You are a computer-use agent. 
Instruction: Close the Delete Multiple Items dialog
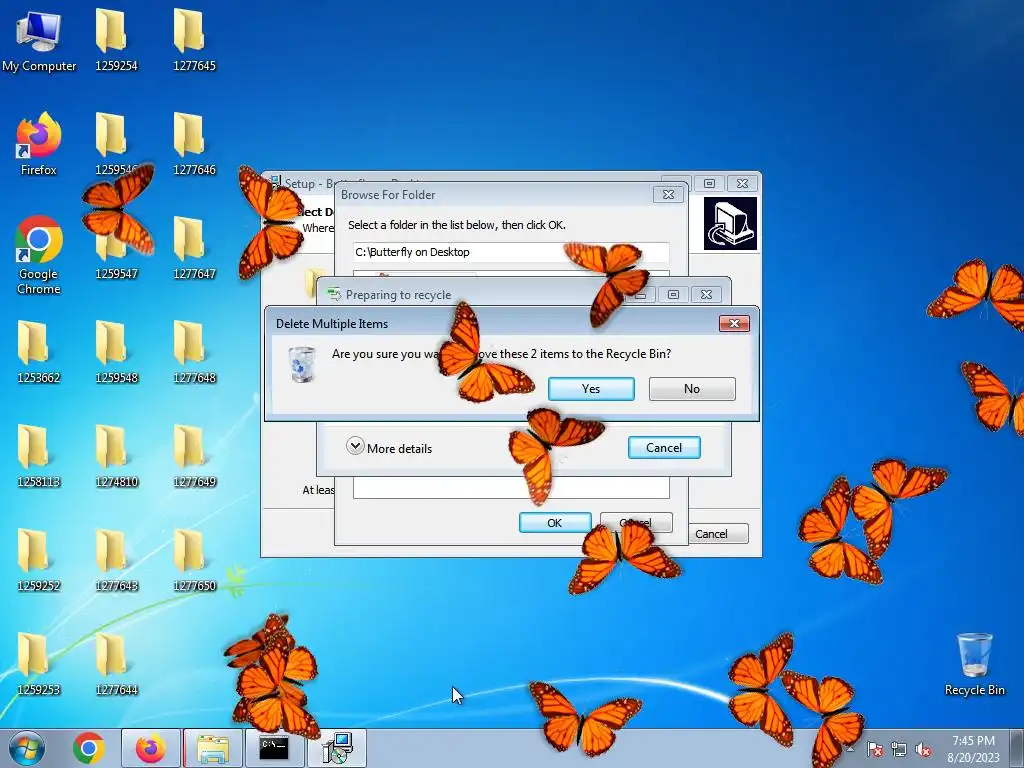tap(734, 323)
